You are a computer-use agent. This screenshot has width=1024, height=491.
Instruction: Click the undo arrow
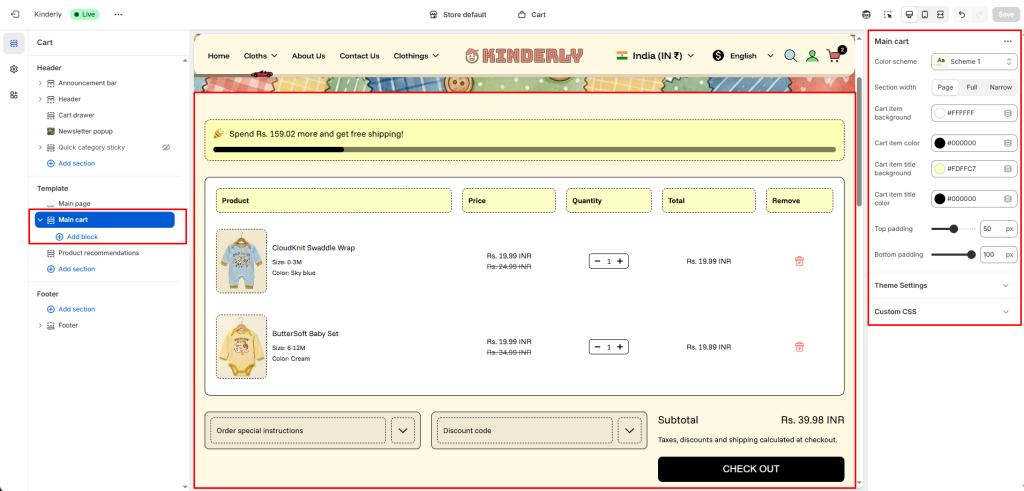point(961,15)
